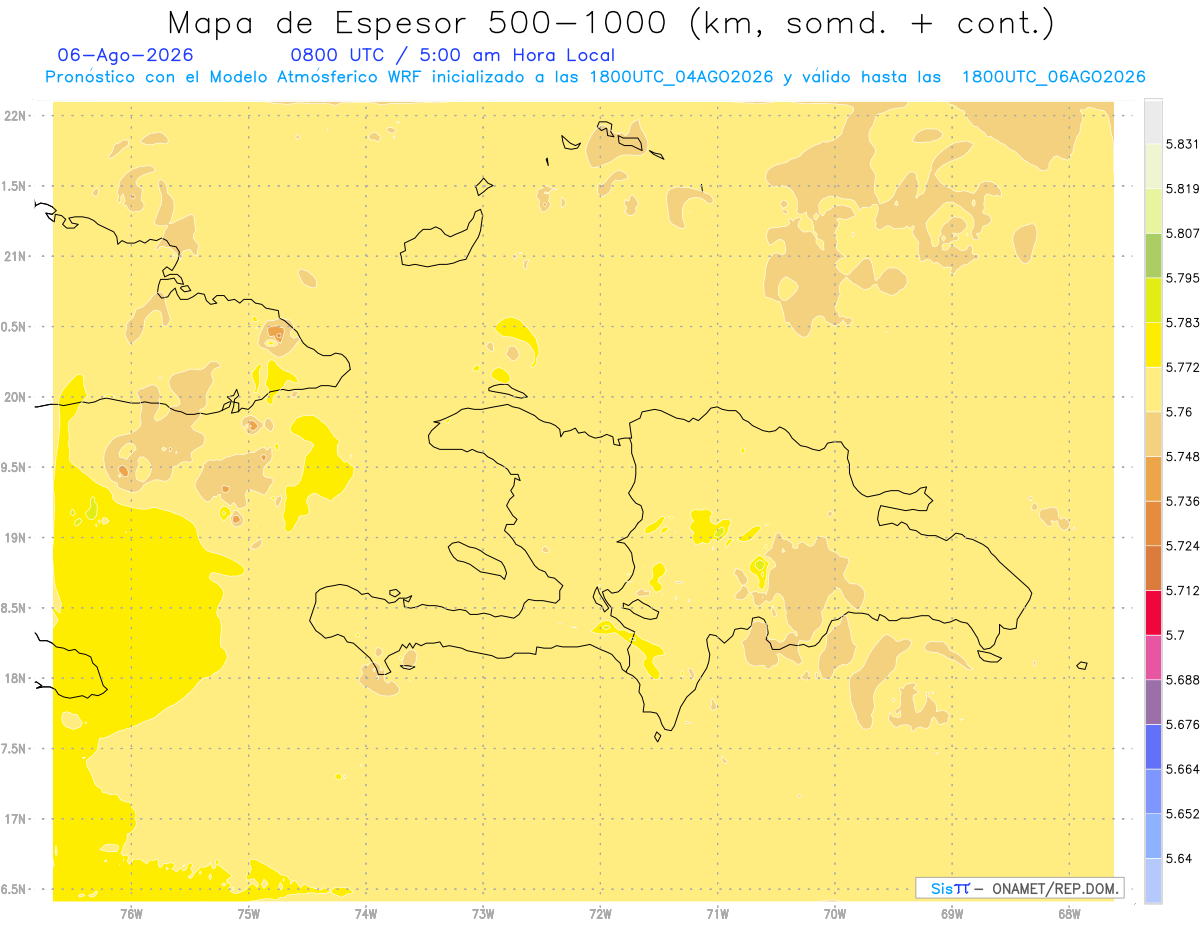The width and height of the screenshot is (1200, 927).
Task: Click the '18N' latitude label
Action: coord(15,679)
